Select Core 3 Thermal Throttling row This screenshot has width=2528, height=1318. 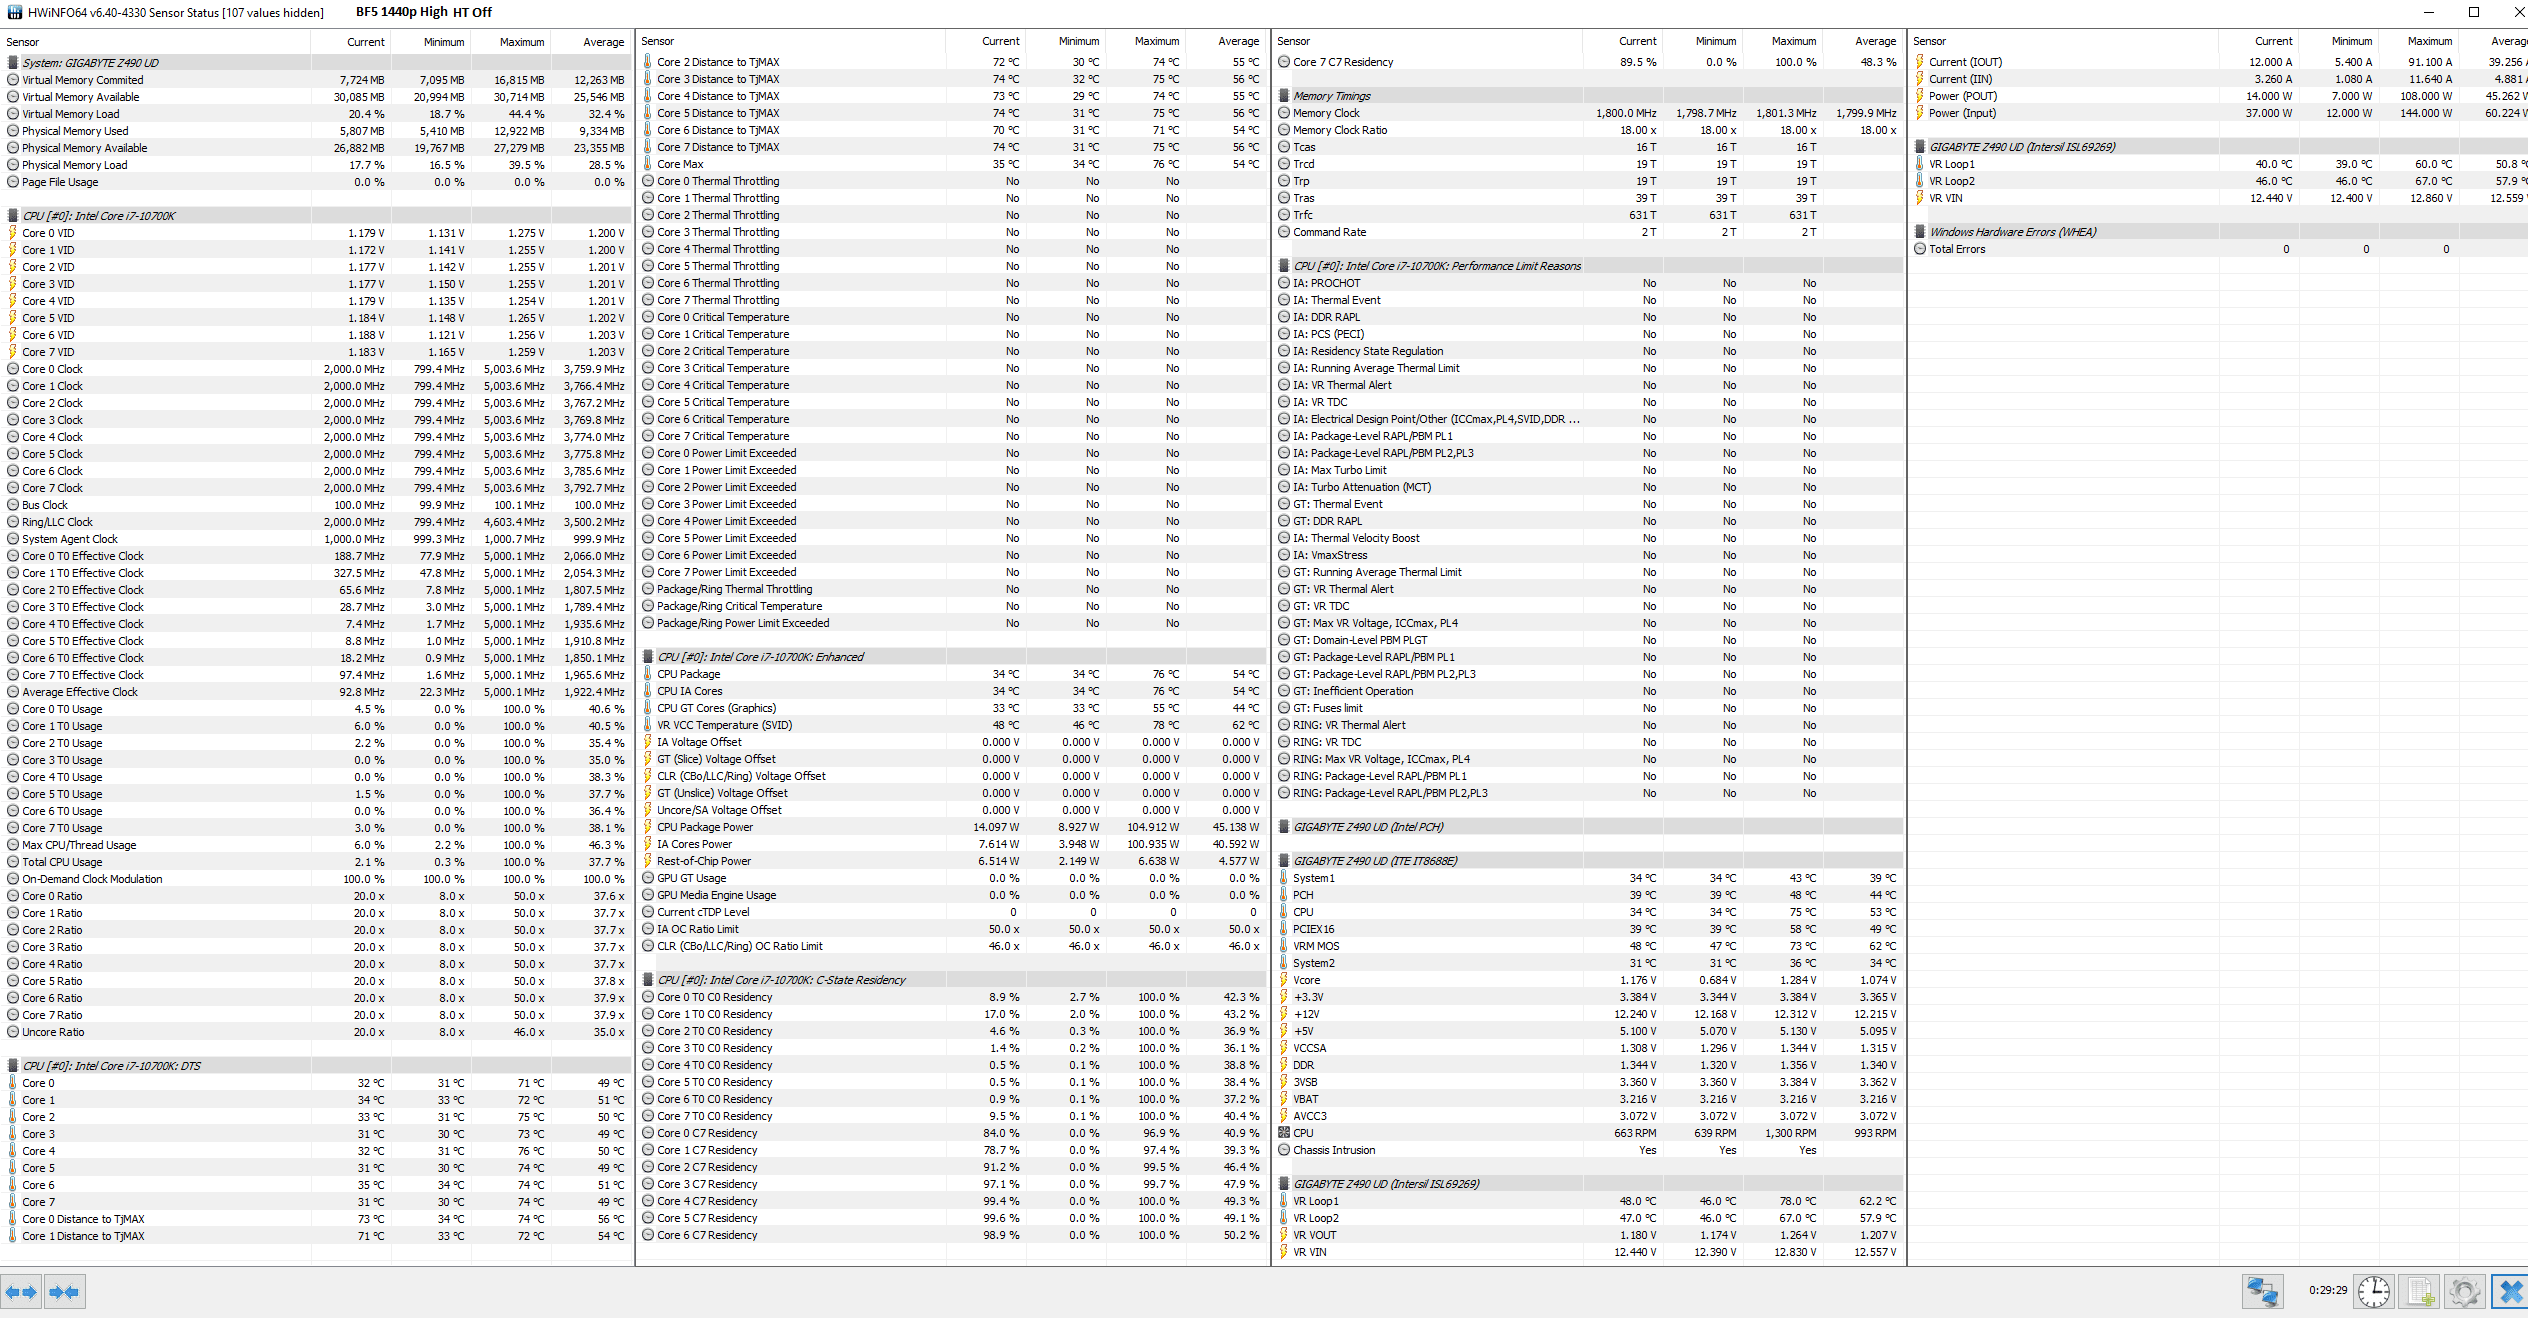click(952, 232)
